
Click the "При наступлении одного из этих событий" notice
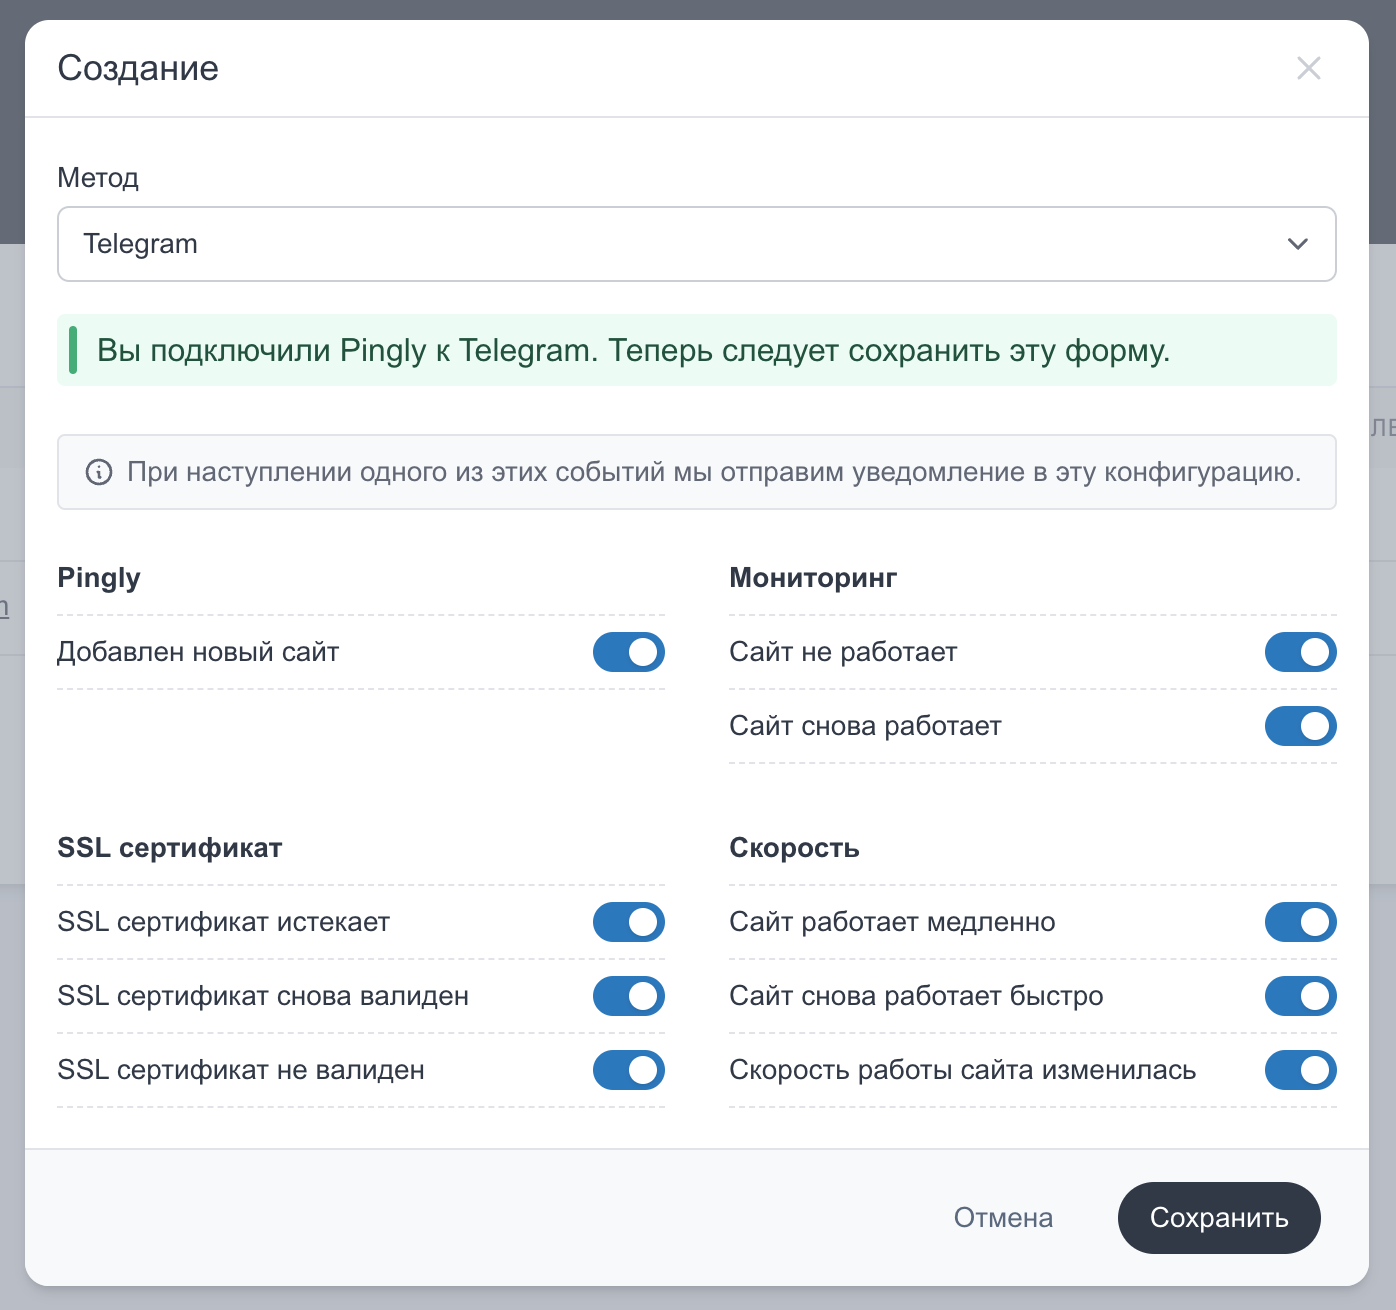(697, 472)
